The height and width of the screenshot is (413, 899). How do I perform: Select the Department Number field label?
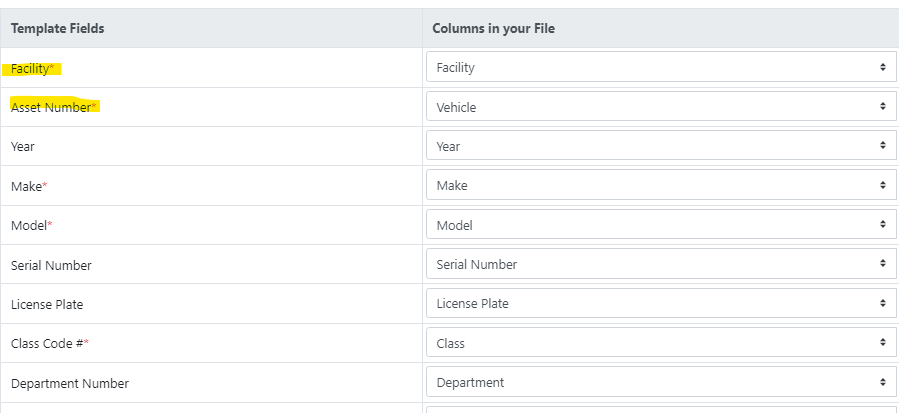click(69, 383)
